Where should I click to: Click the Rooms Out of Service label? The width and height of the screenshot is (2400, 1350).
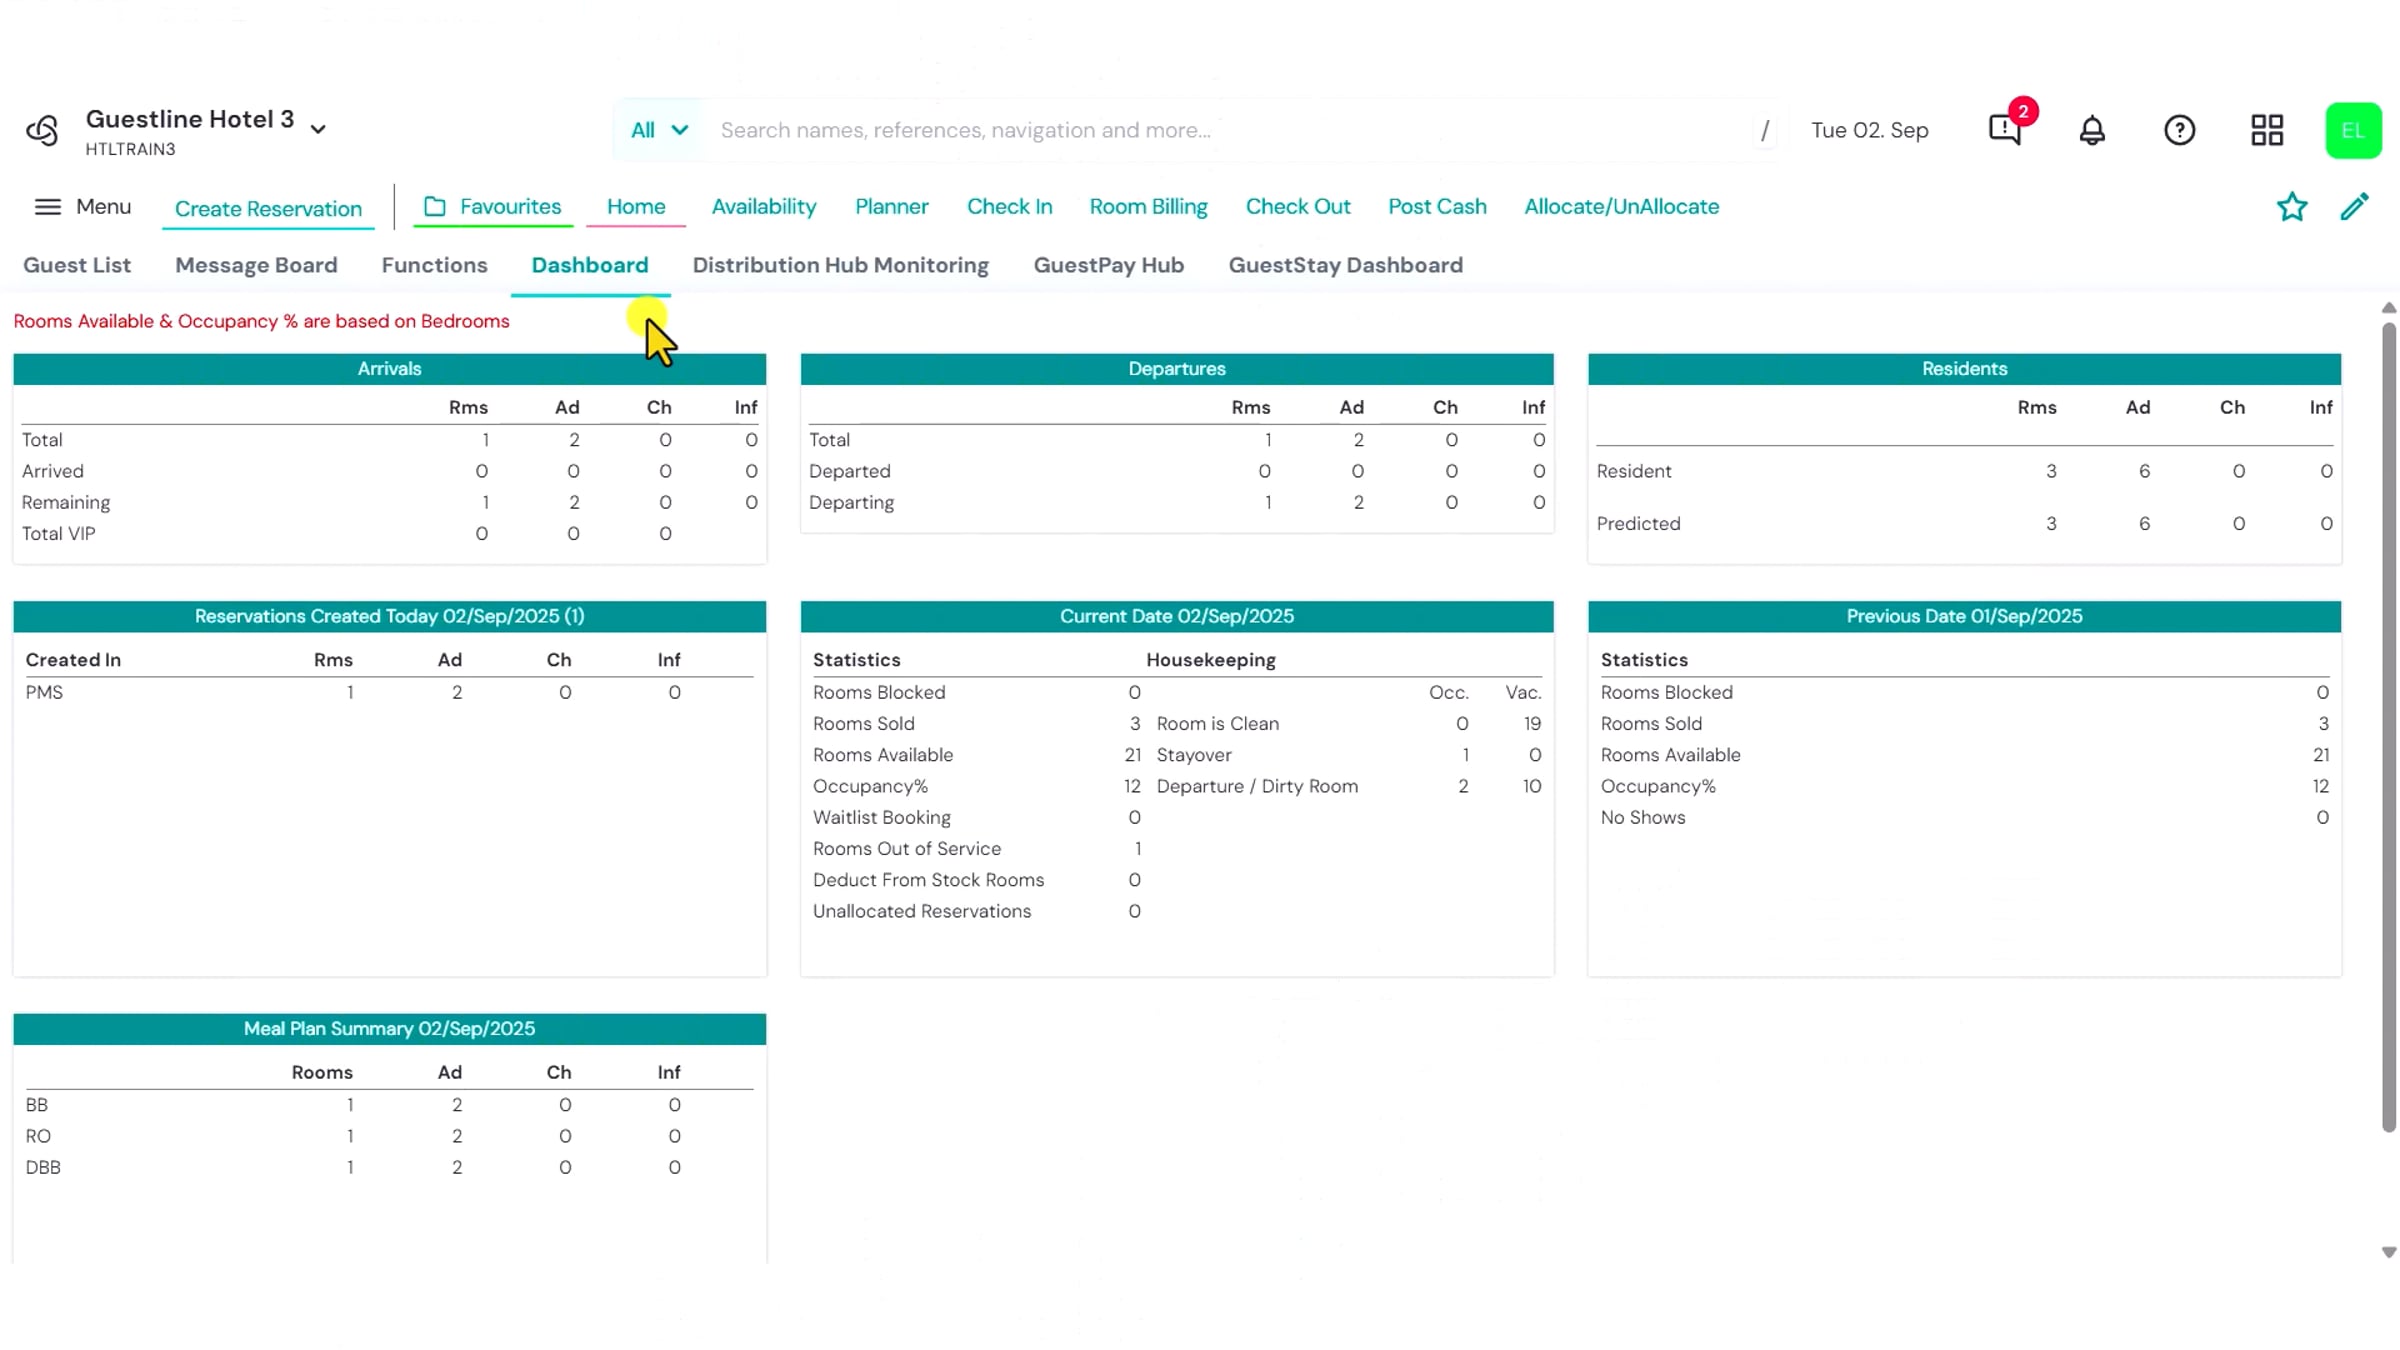coord(906,848)
